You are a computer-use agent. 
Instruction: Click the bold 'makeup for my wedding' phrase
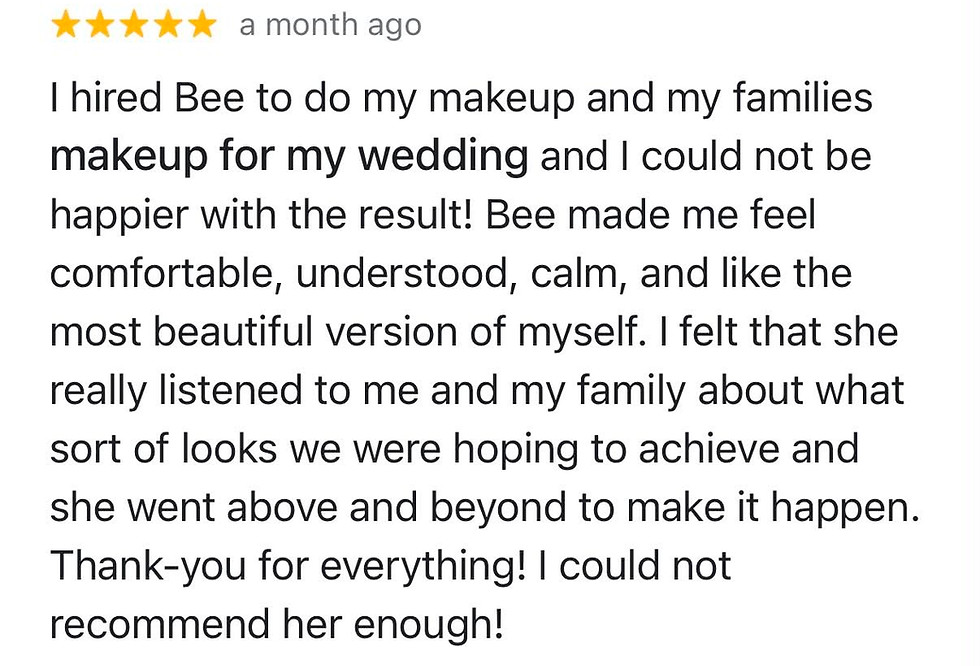pos(289,156)
